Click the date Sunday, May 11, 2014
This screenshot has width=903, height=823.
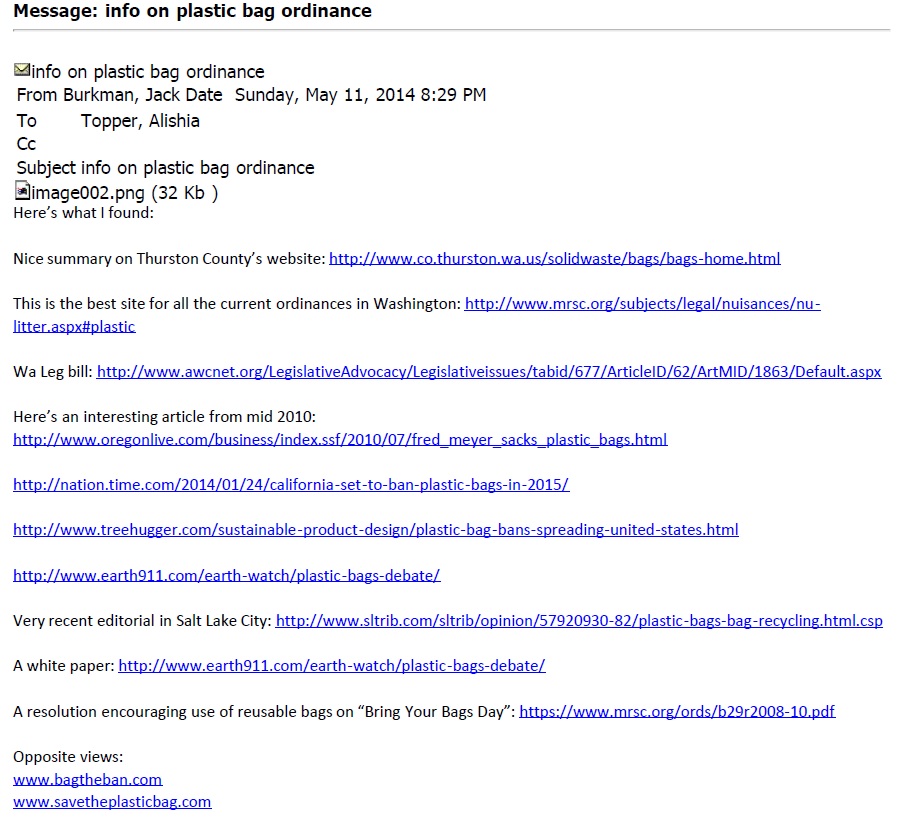point(325,95)
